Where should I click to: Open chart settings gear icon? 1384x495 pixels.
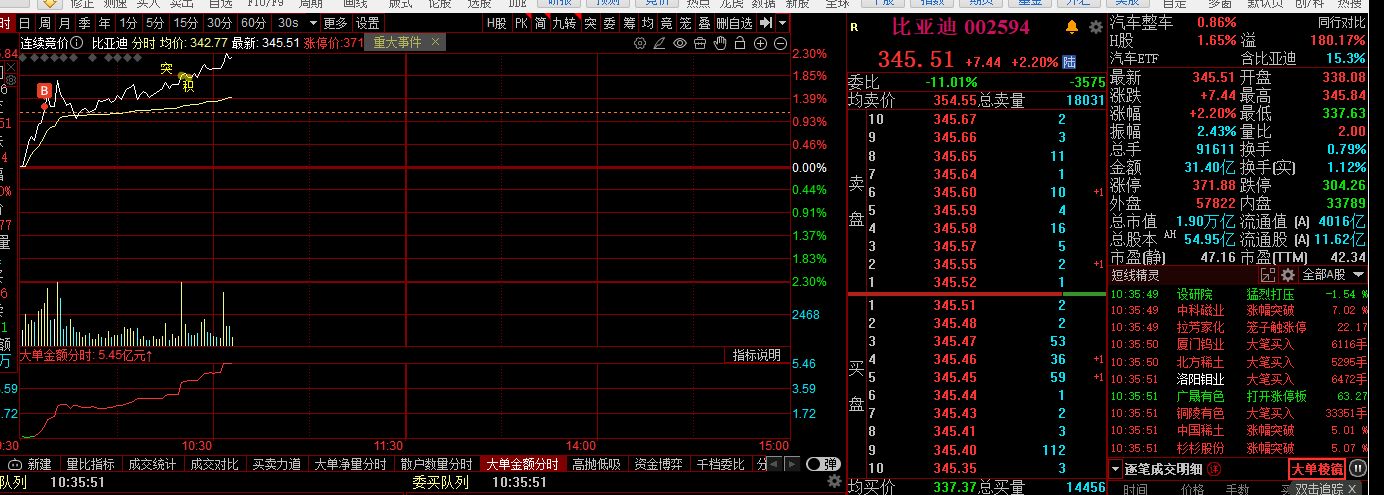point(640,43)
